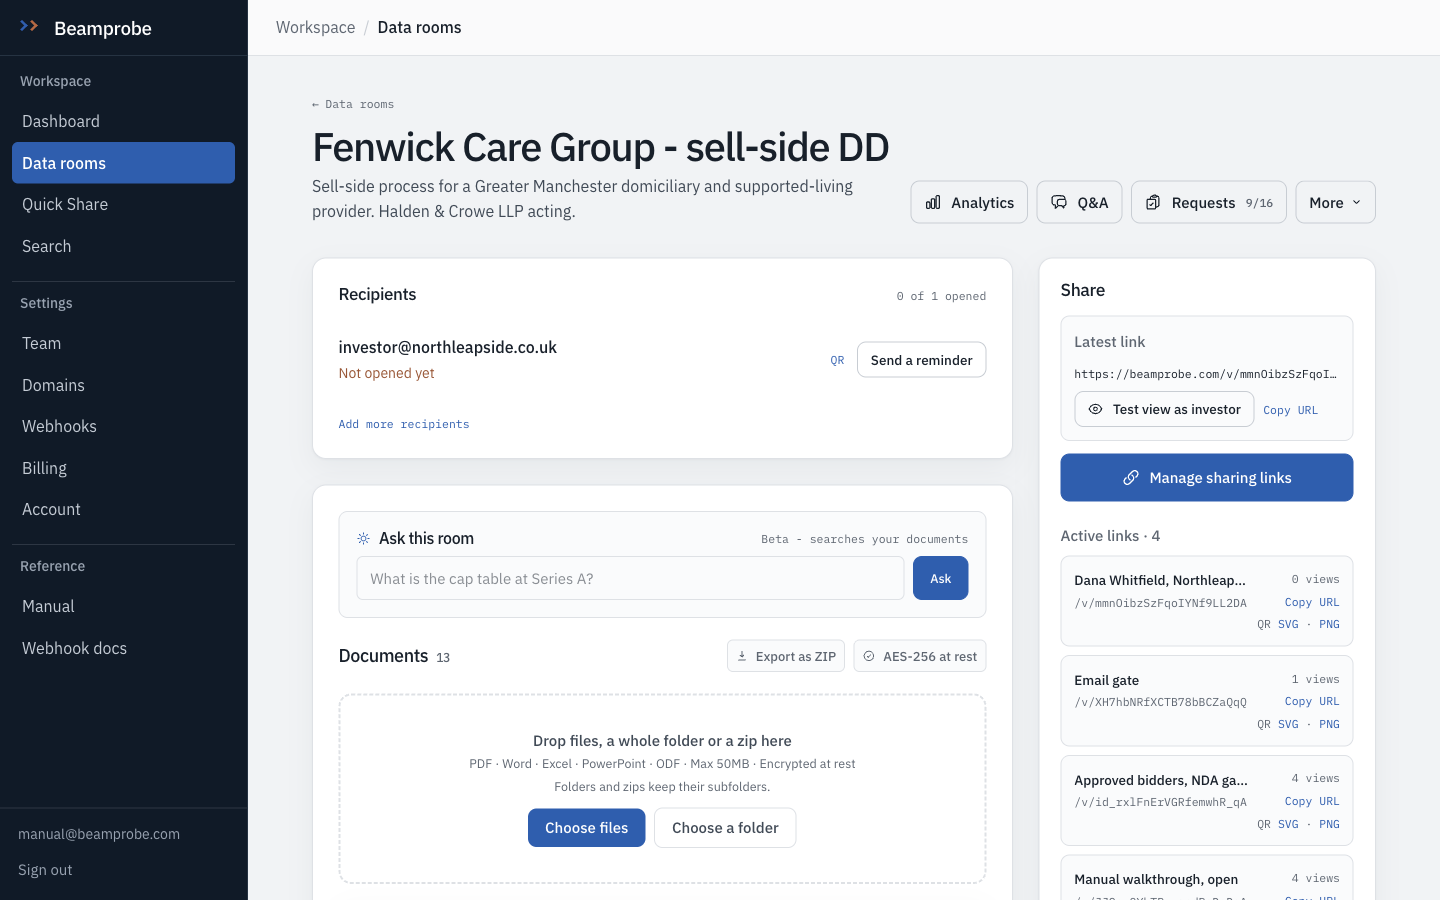This screenshot has height=900, width=1440.
Task: Open Webhook docs
Action: coord(123,648)
